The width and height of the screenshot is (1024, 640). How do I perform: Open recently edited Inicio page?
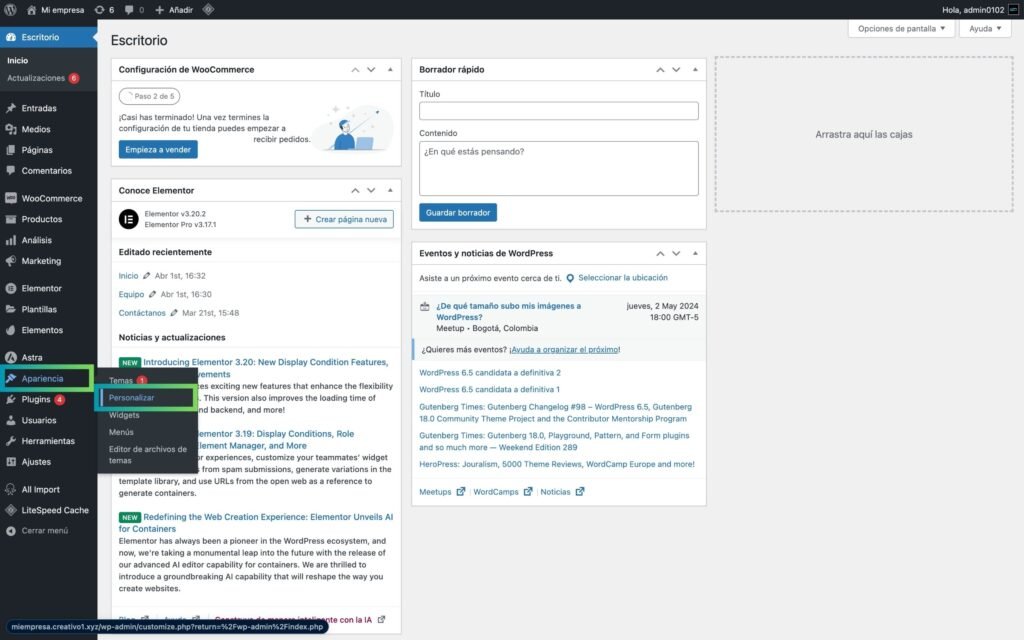tap(128, 276)
